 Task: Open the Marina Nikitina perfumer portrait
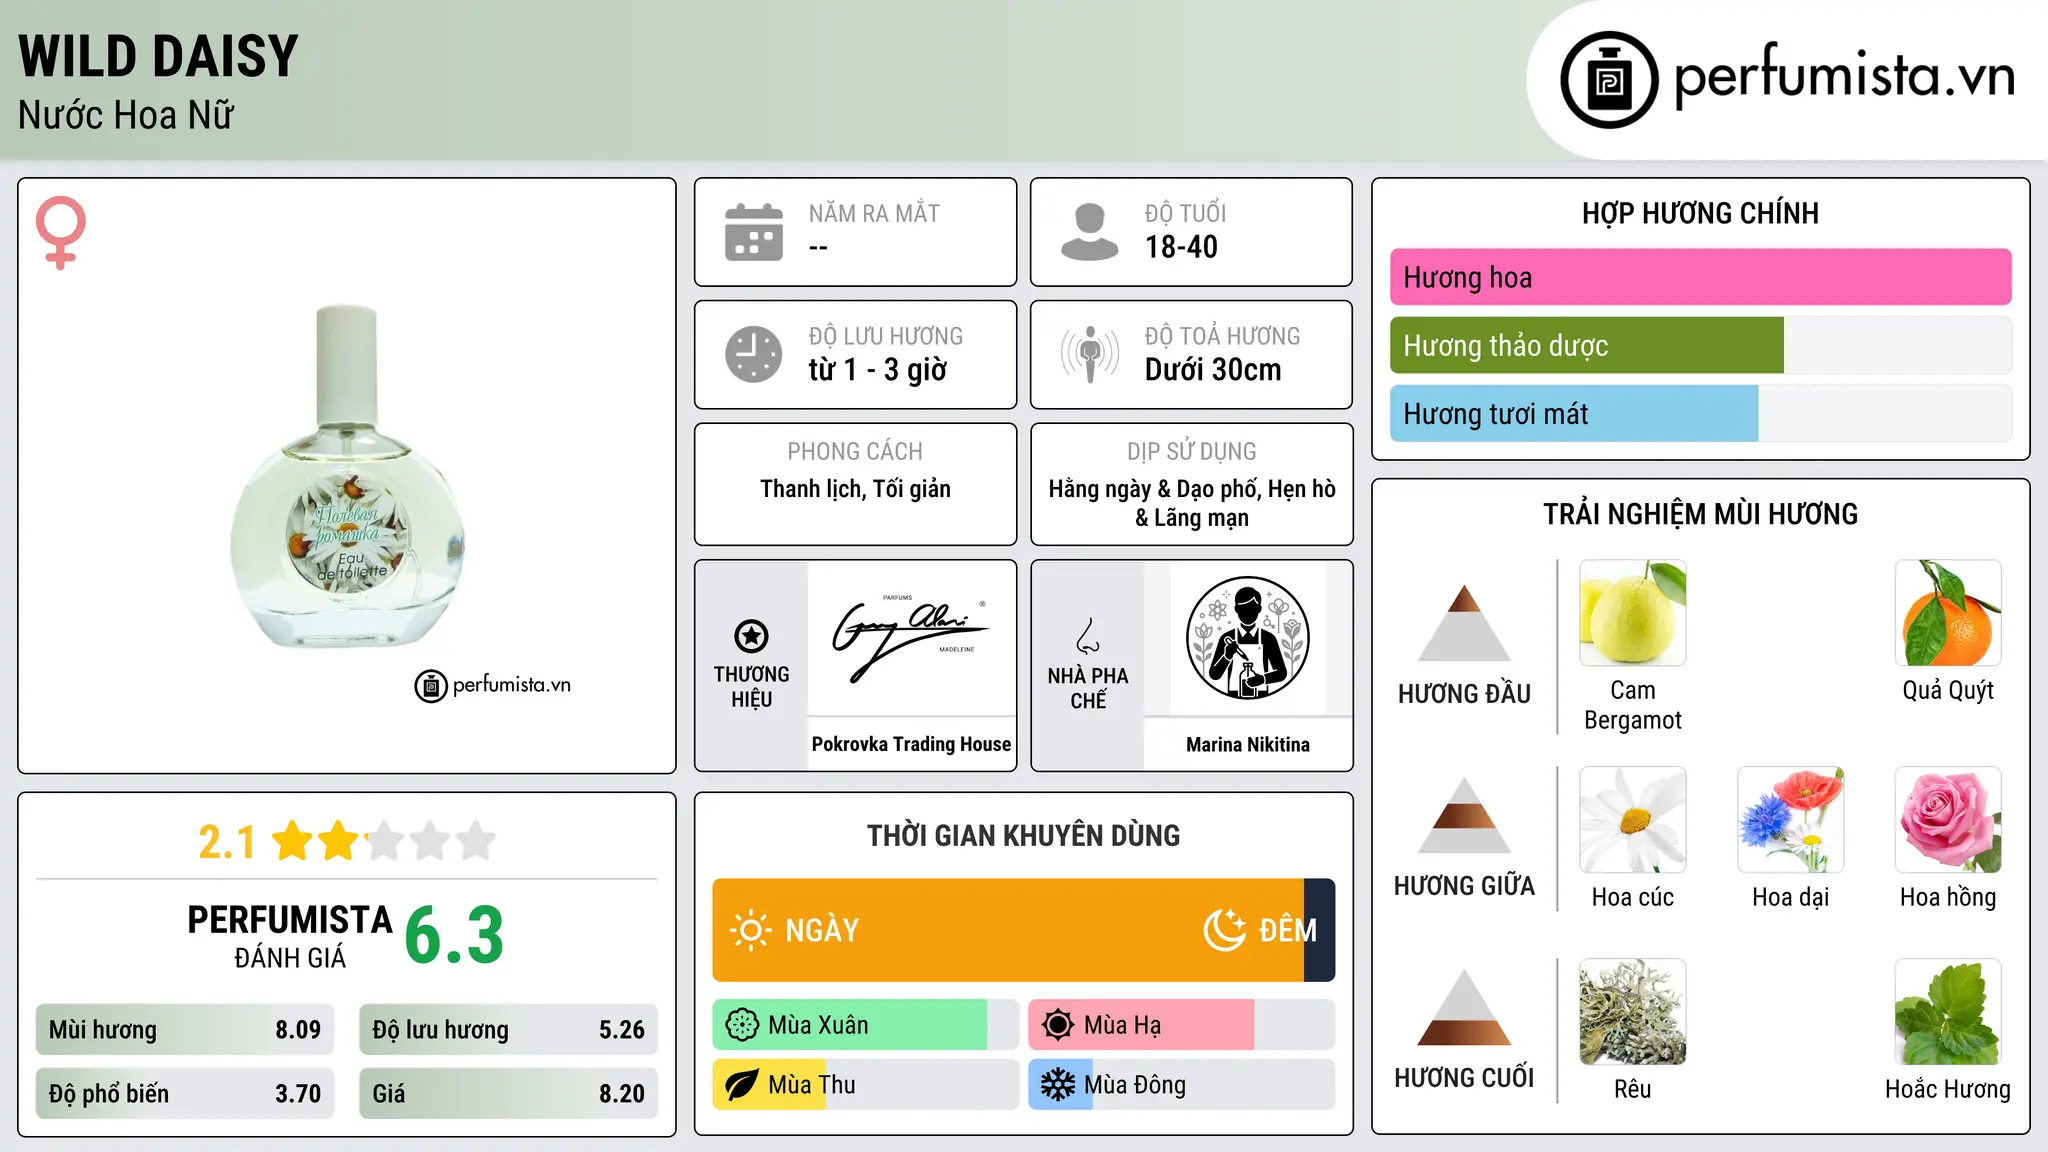(1247, 638)
